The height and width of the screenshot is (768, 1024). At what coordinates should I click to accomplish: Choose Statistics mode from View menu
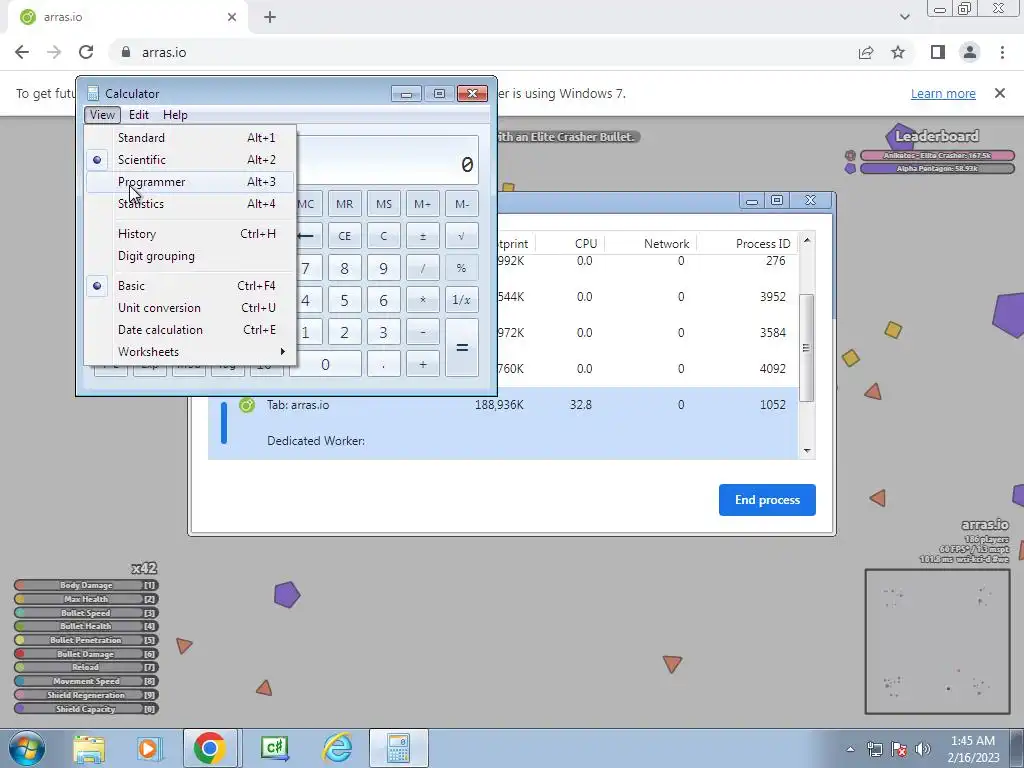pyautogui.click(x=189, y=204)
